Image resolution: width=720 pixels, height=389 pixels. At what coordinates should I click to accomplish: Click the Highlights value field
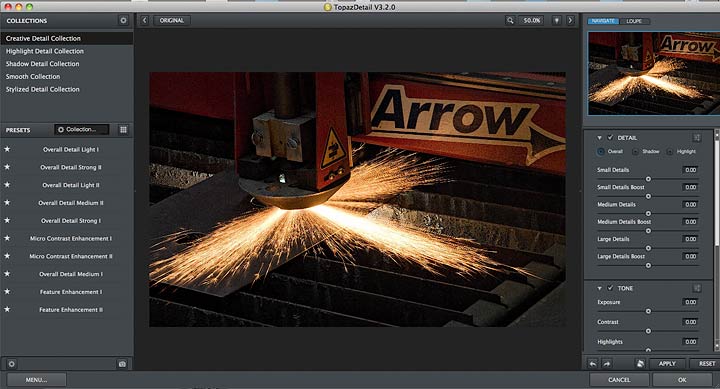pyautogui.click(x=691, y=342)
